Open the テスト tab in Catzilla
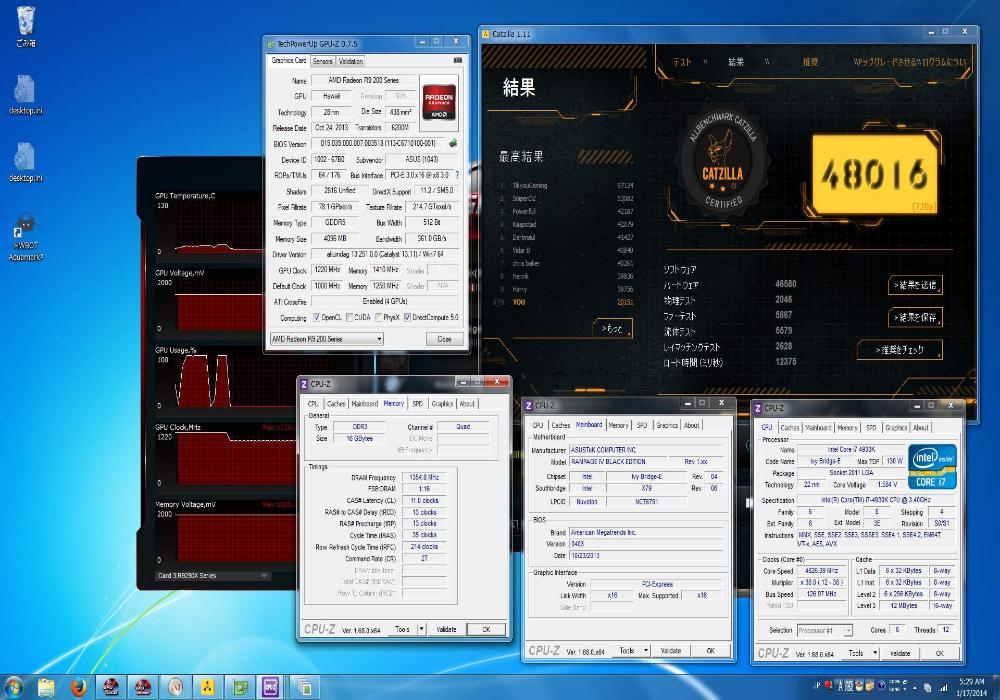The height and width of the screenshot is (700, 1000). tap(682, 62)
